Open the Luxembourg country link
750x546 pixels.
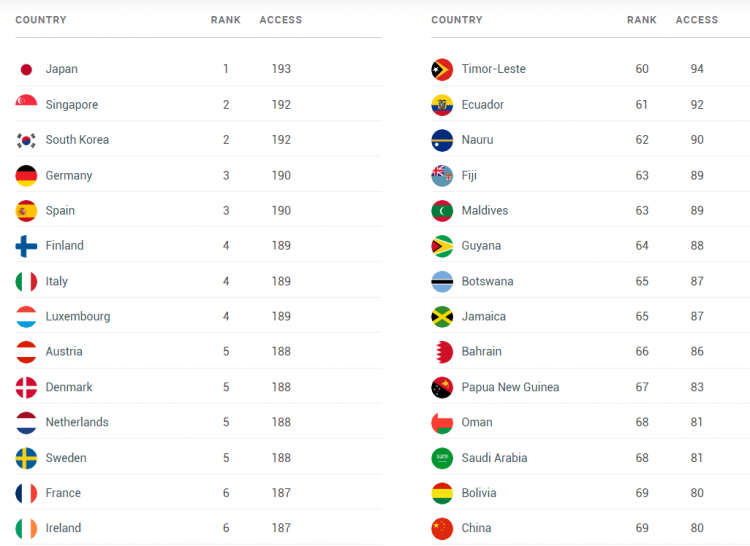(78, 317)
